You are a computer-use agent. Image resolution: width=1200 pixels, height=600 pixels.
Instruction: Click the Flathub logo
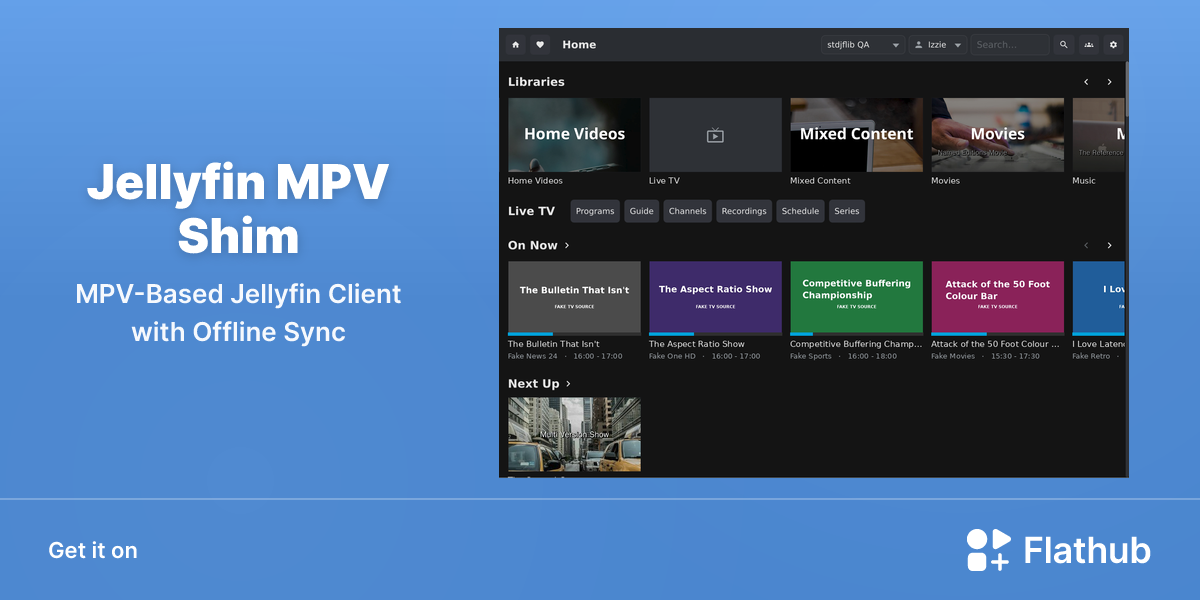pyautogui.click(x=1058, y=550)
